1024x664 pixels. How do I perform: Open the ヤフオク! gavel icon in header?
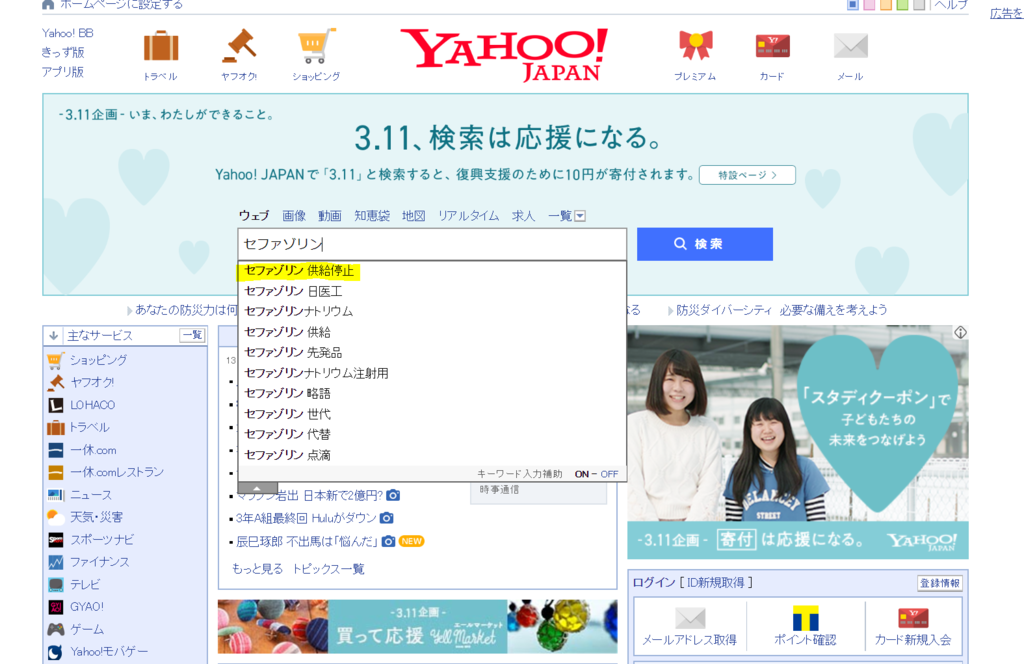239,46
